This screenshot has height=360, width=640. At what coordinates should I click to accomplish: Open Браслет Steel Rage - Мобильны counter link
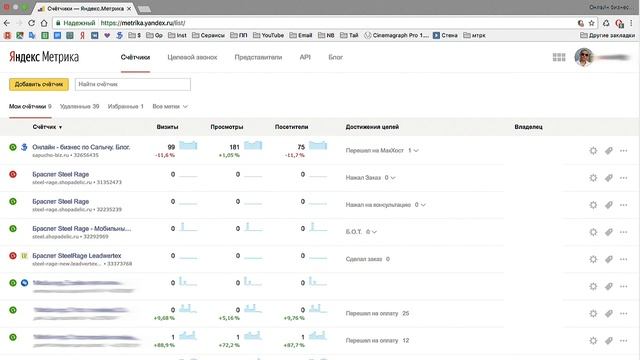(82, 229)
